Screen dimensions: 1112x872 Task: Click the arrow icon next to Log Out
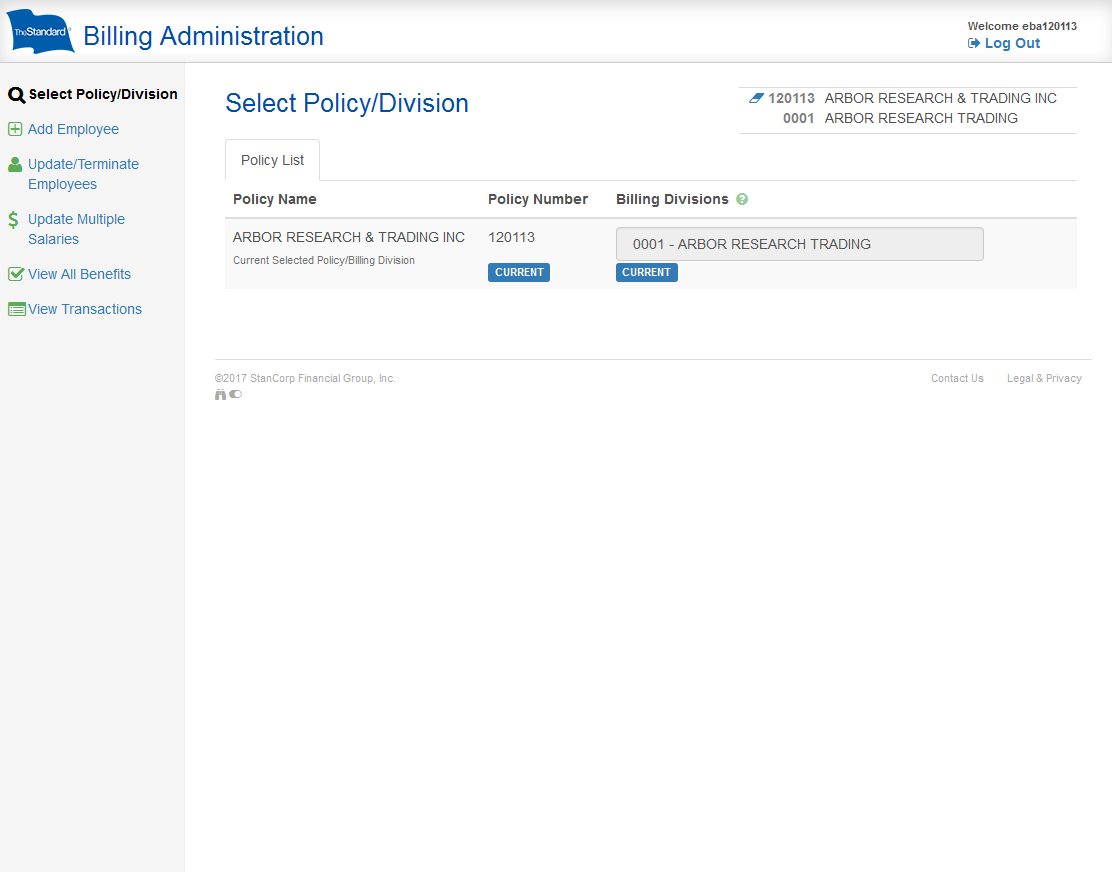(972, 43)
